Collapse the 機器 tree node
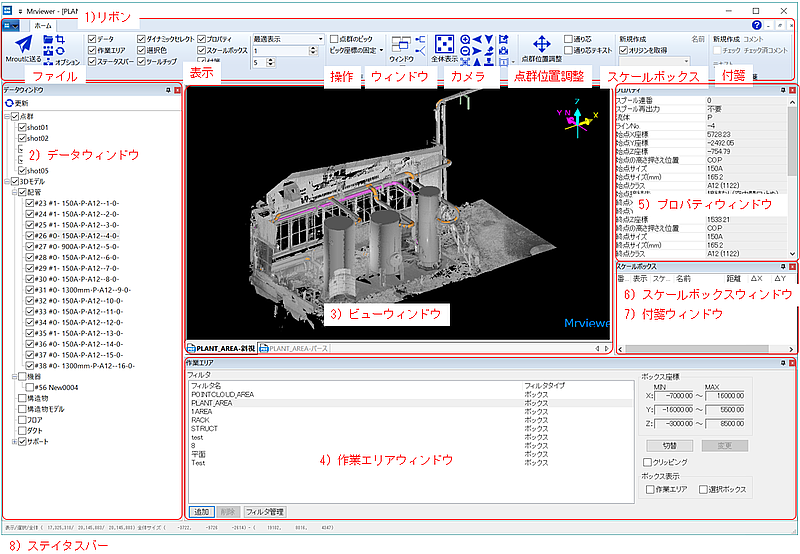The image size is (800, 554). (x=14, y=376)
